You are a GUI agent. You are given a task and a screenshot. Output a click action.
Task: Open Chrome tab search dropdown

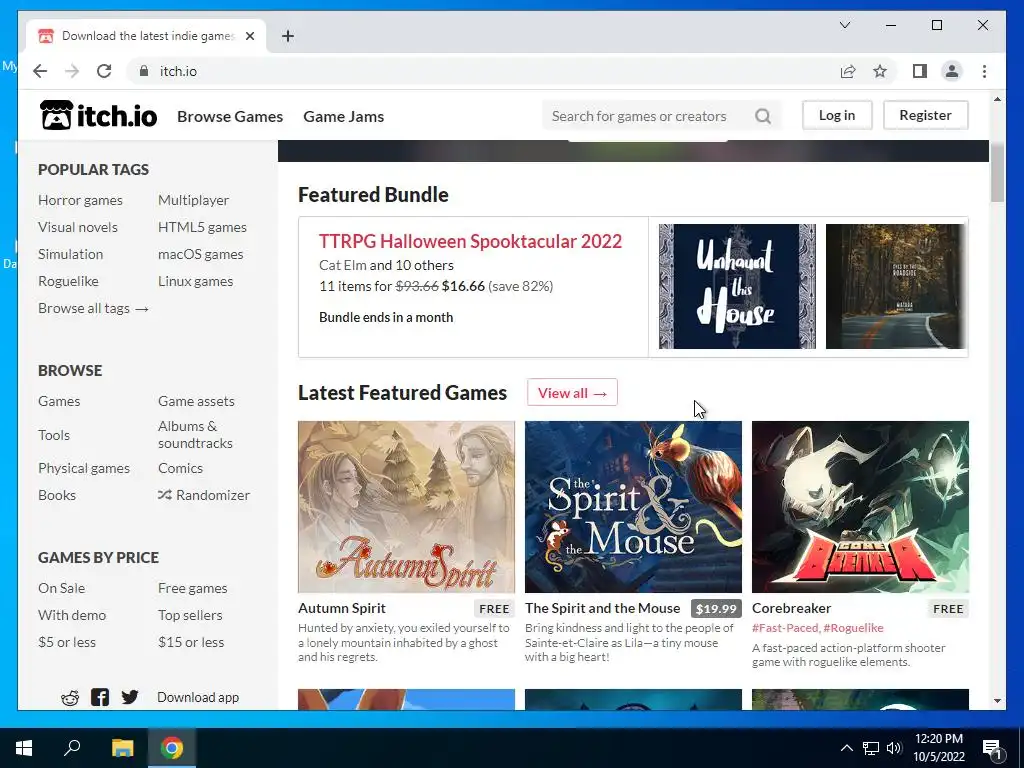click(x=844, y=25)
